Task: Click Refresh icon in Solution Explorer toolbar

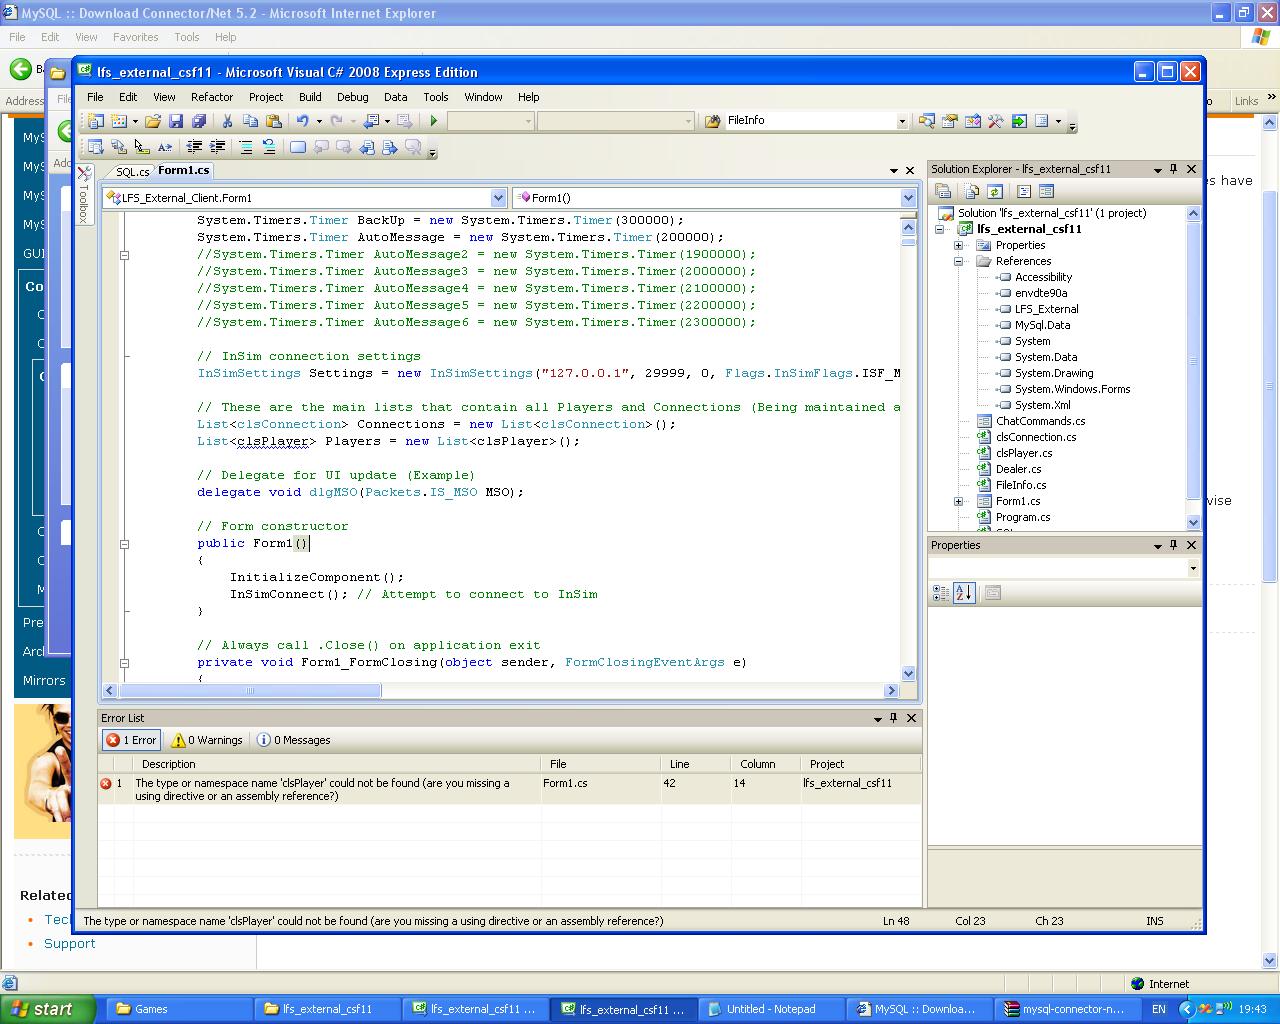Action: click(995, 191)
